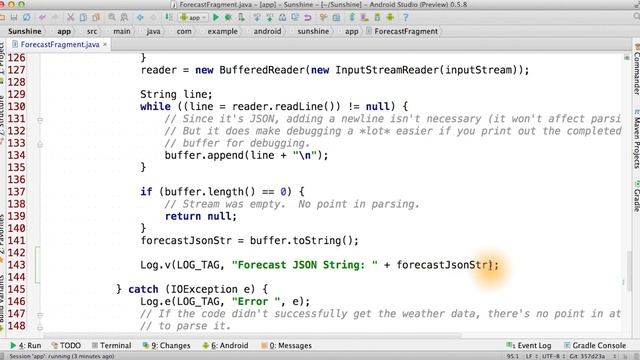This screenshot has width=640, height=360.
Task: Click the Synchronize toolbar icon
Action: coord(27,18)
